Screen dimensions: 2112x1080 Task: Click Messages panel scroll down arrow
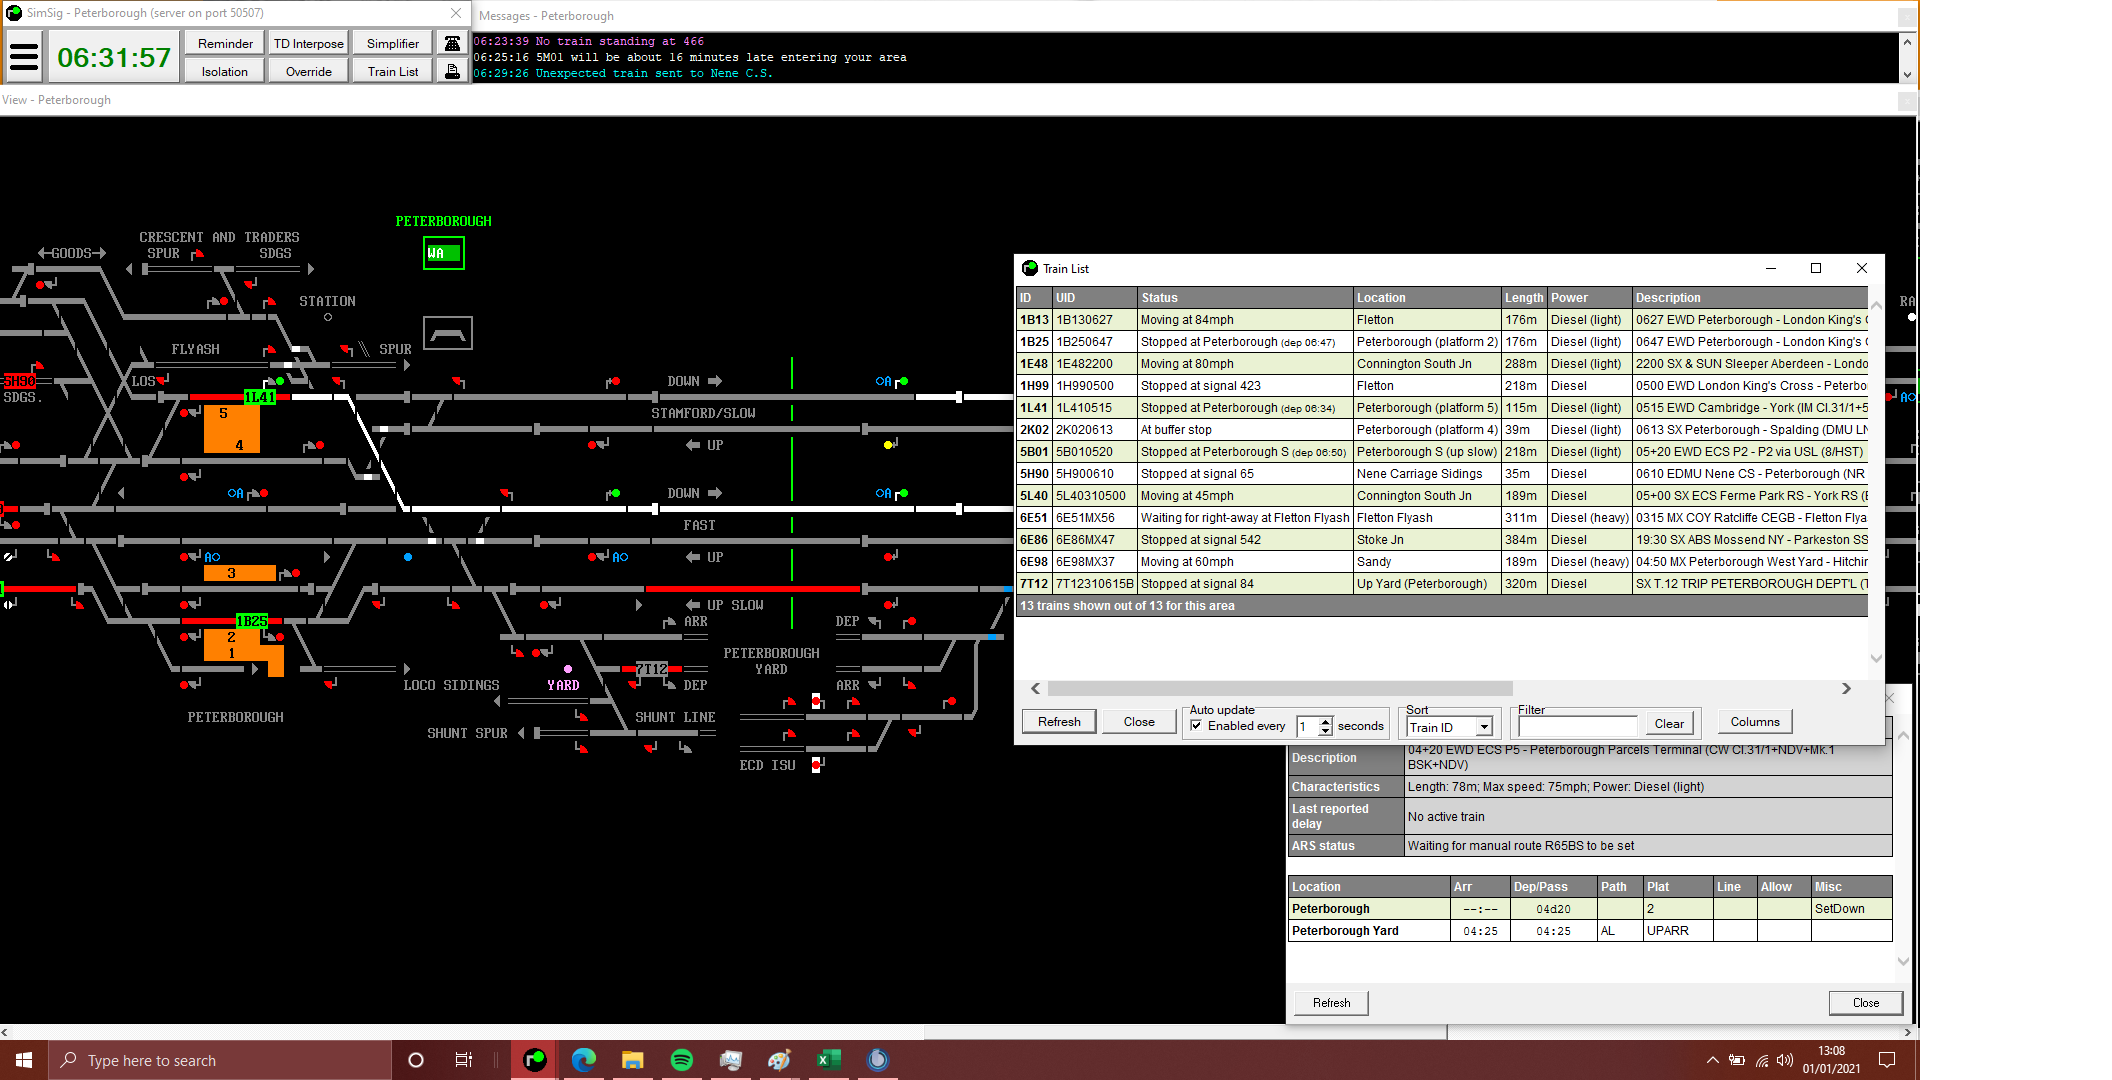(x=1907, y=75)
